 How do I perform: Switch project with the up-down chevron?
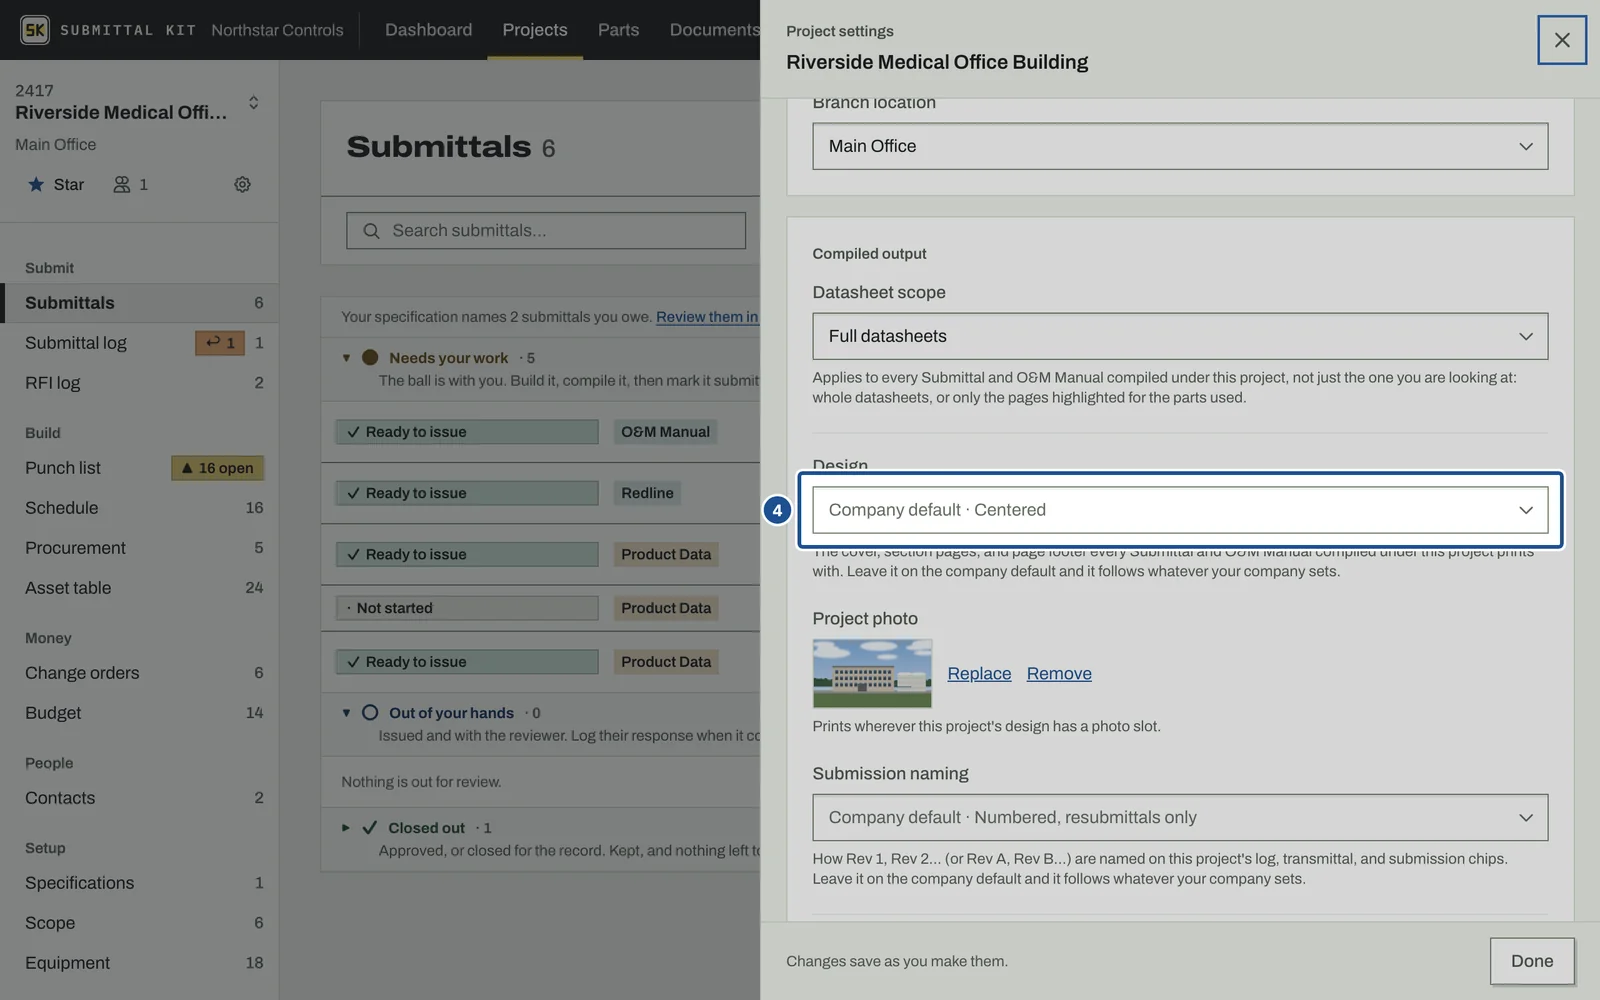coord(254,102)
